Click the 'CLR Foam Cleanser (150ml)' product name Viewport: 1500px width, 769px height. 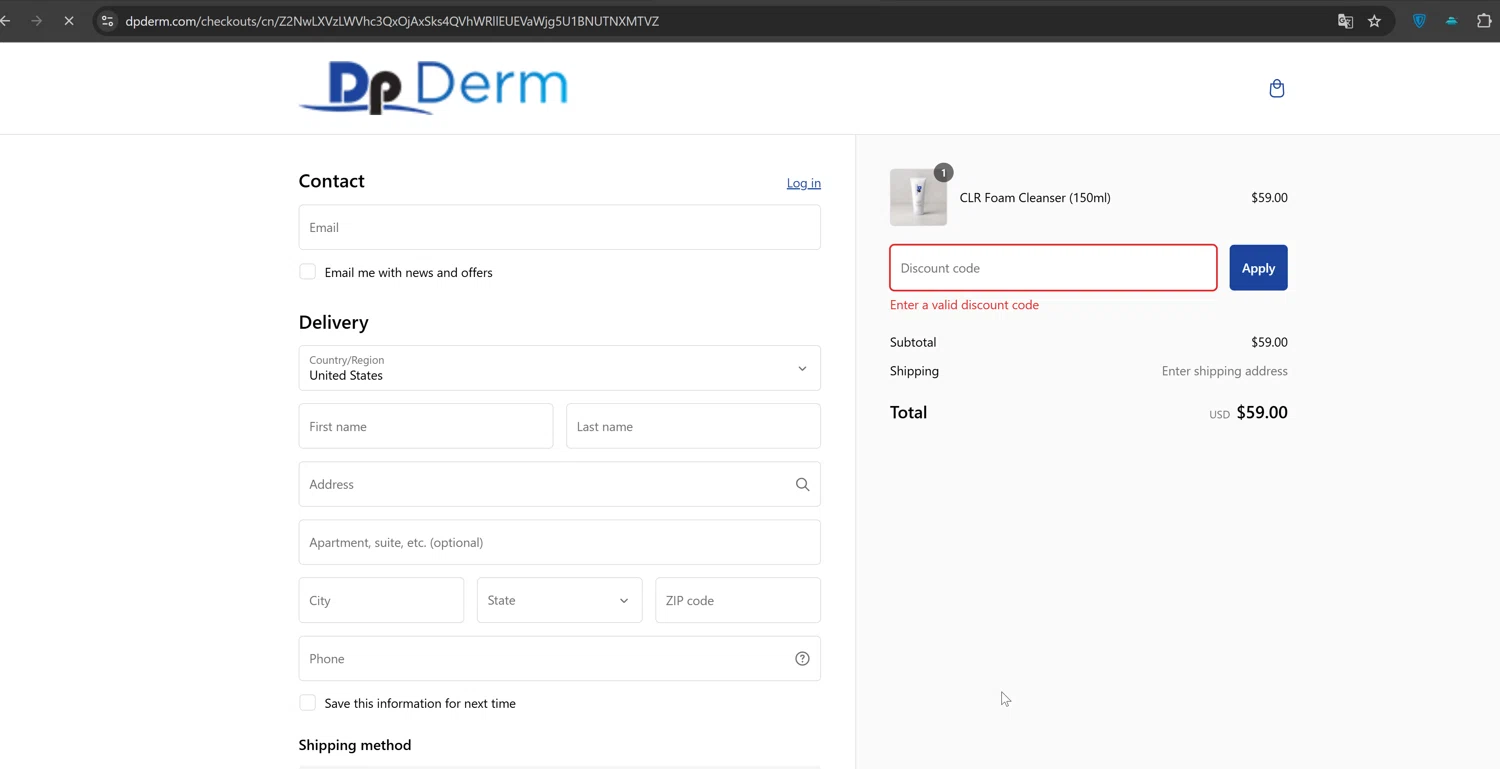[x=1035, y=197]
